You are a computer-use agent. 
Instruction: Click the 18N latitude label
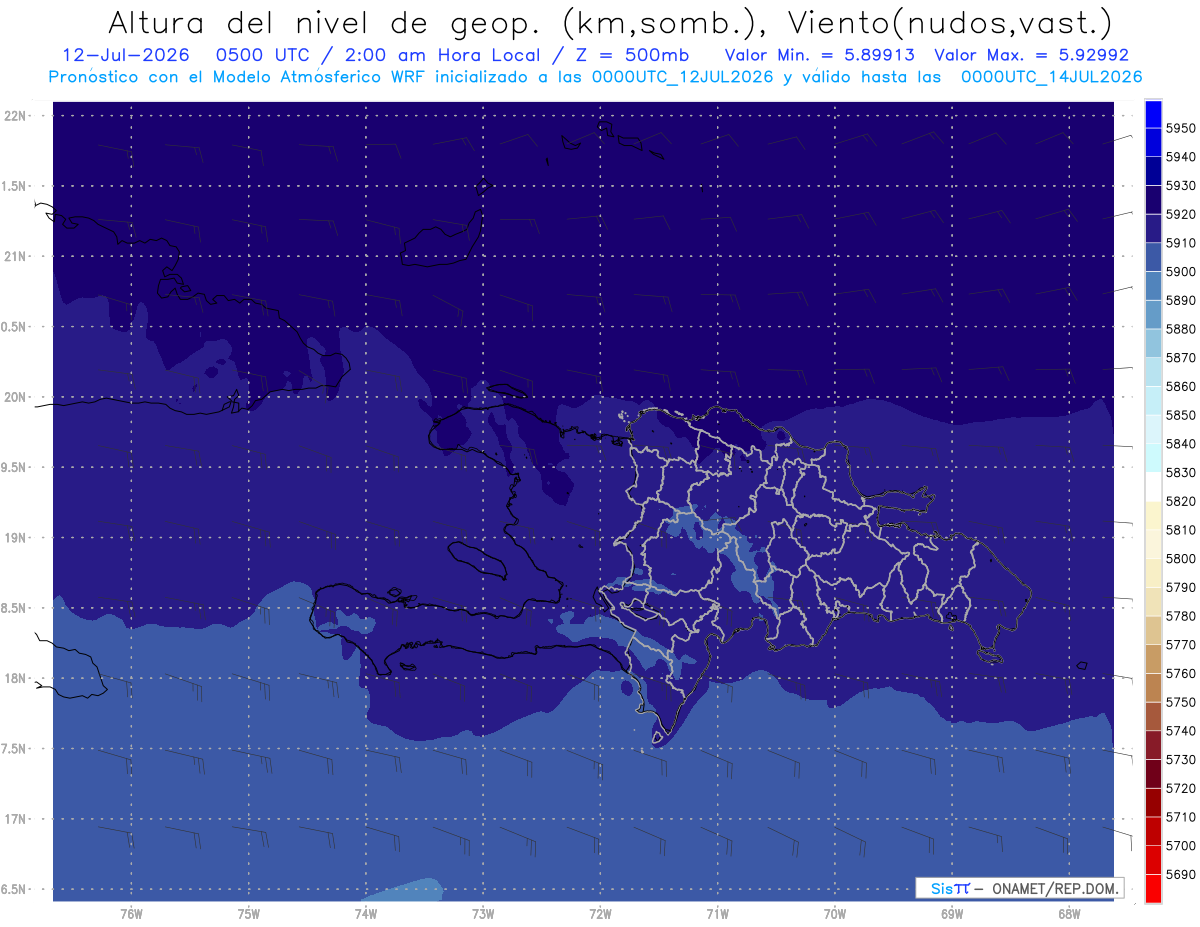[16, 678]
